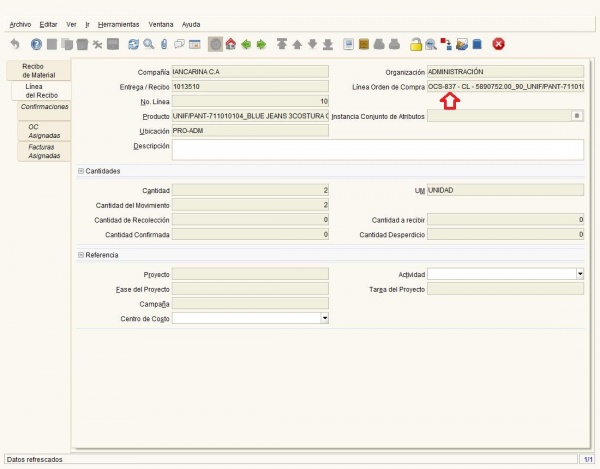Click the status text Datos refrescados
Screen dimensions: 600x469
(x=35, y=459)
